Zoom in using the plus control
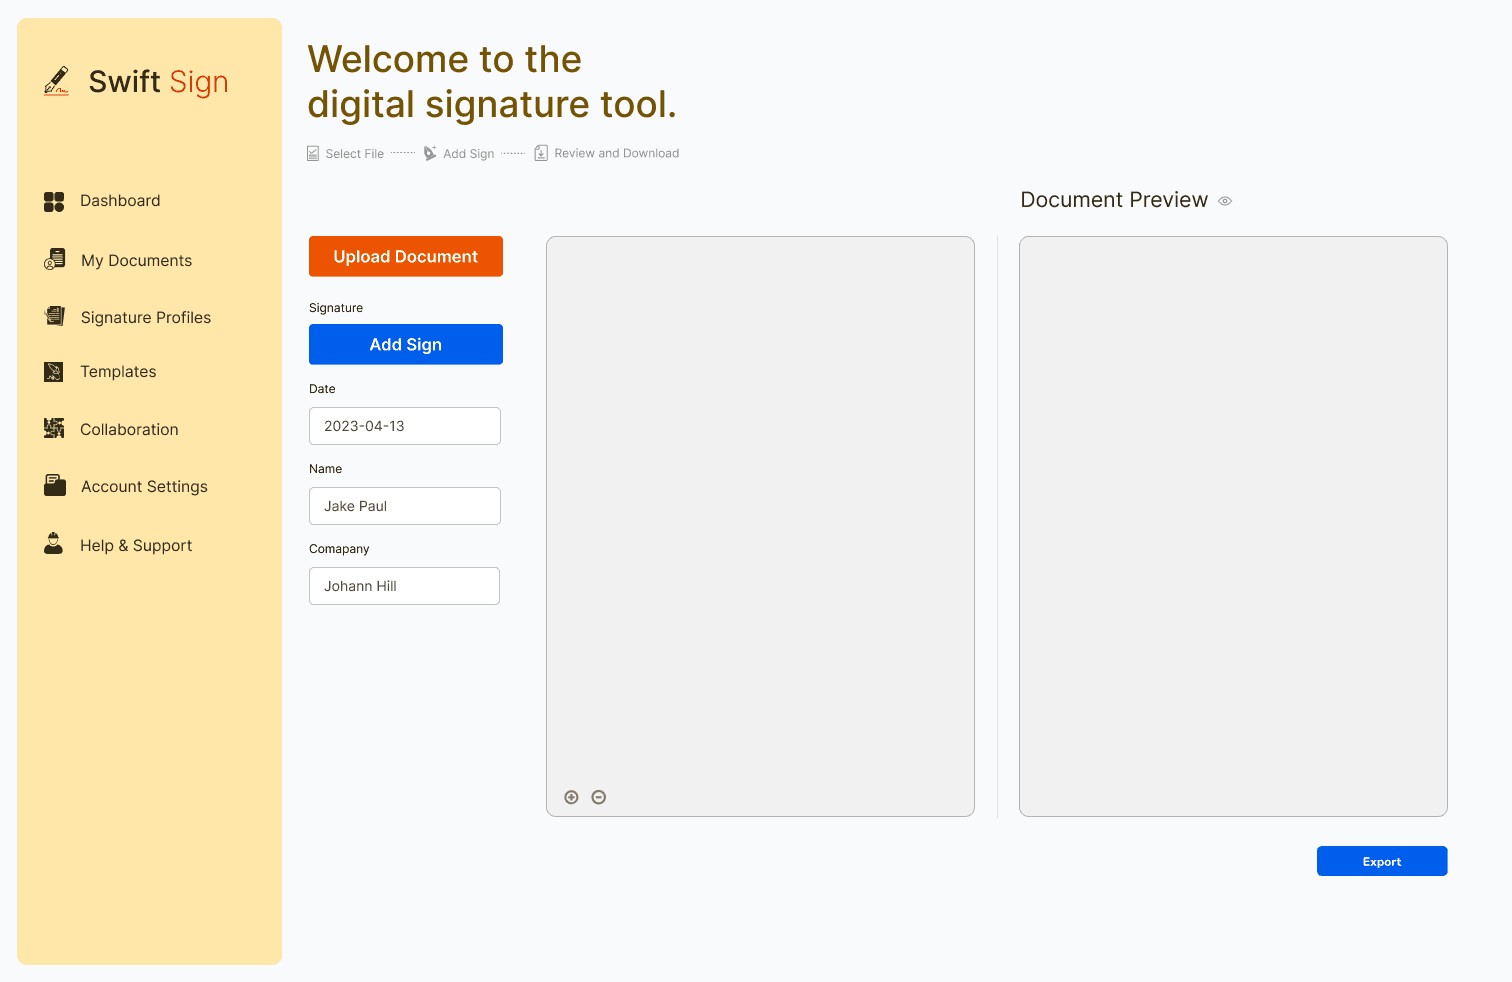The height and width of the screenshot is (982, 1512). pos(571,797)
